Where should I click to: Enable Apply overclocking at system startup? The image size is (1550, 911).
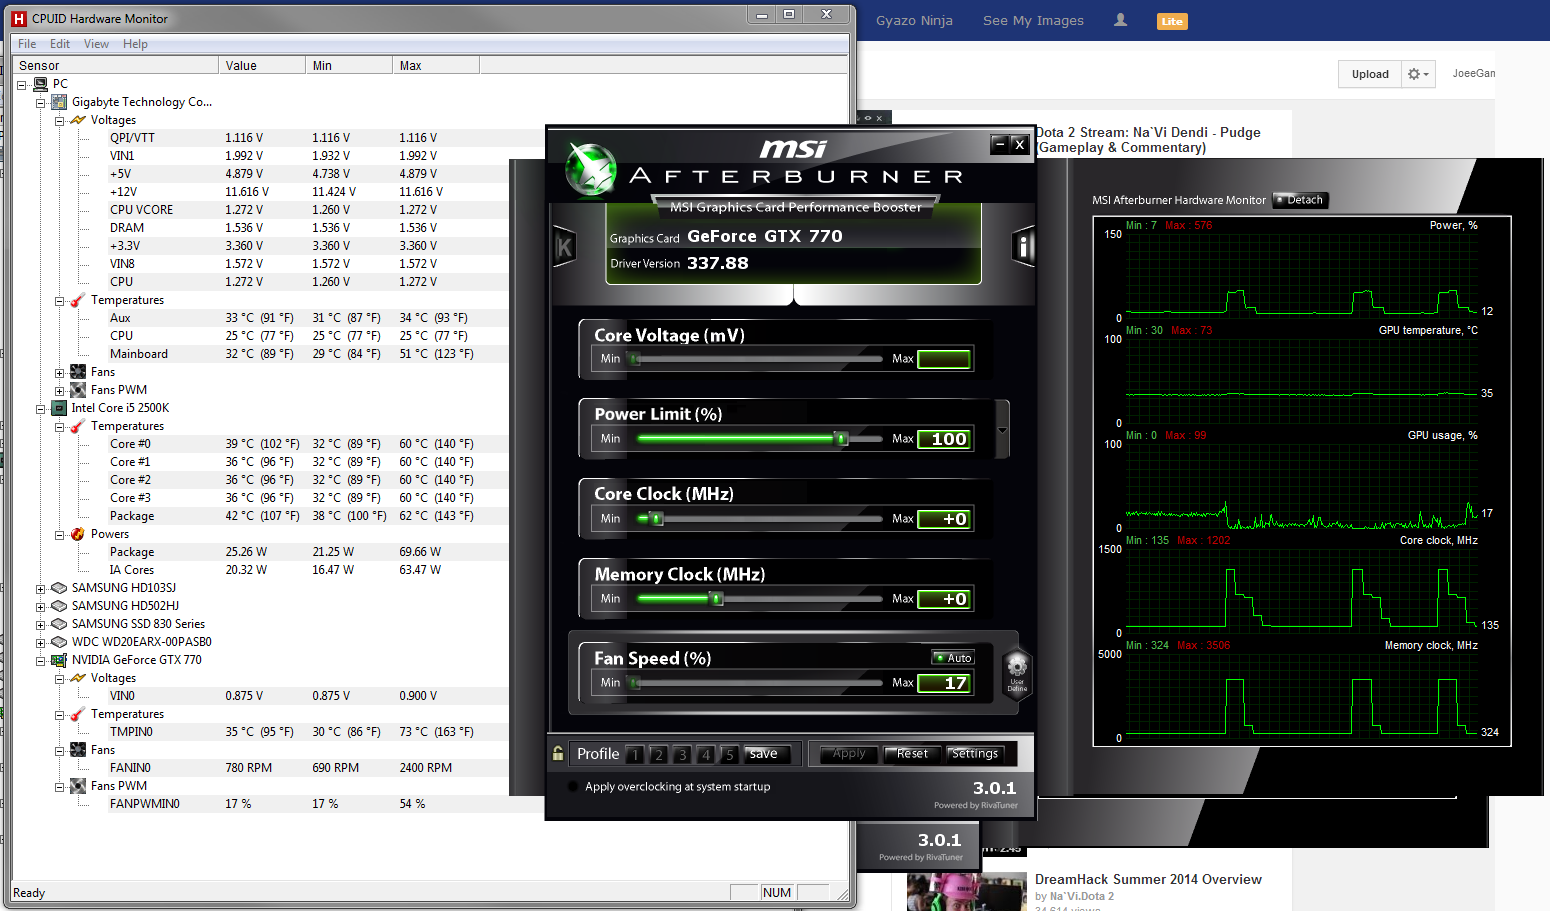click(573, 786)
